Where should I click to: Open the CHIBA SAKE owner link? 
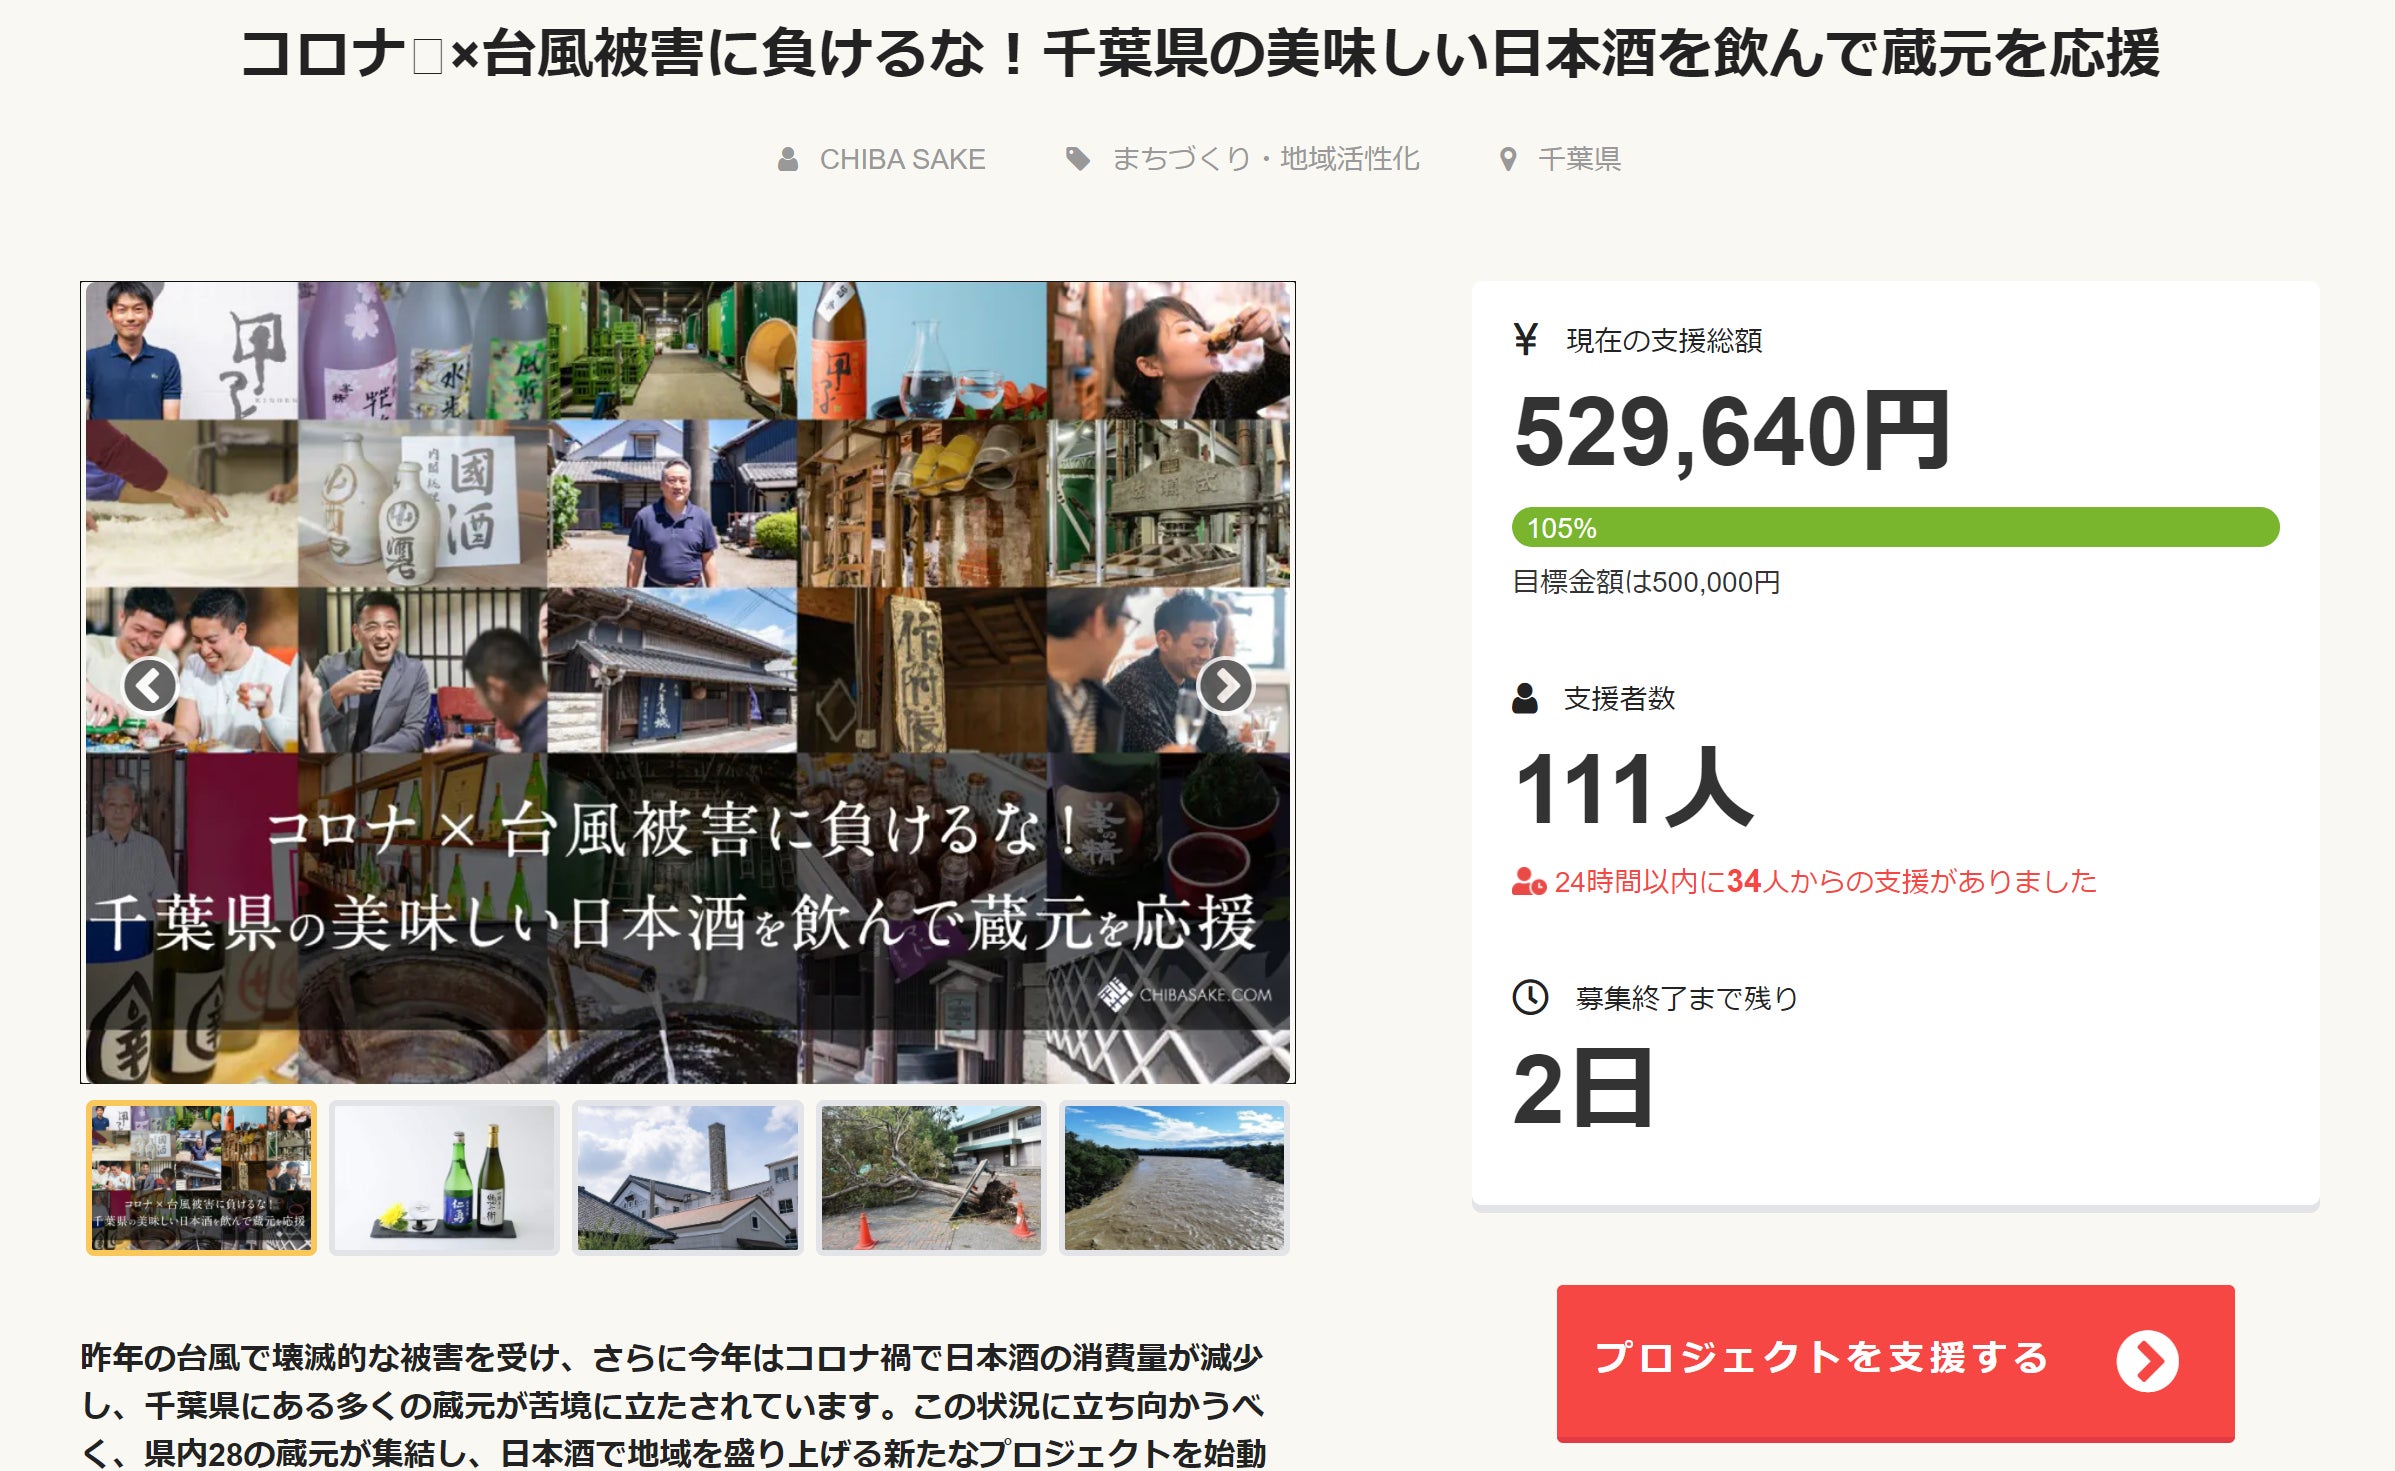point(902,159)
